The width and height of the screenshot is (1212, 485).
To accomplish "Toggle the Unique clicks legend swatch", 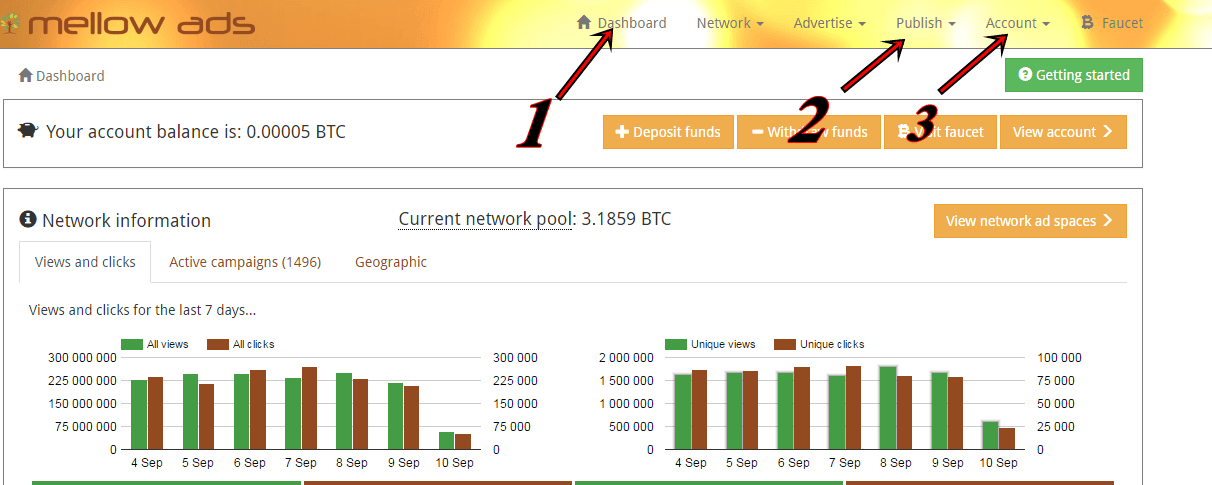I will pyautogui.click(x=785, y=344).
